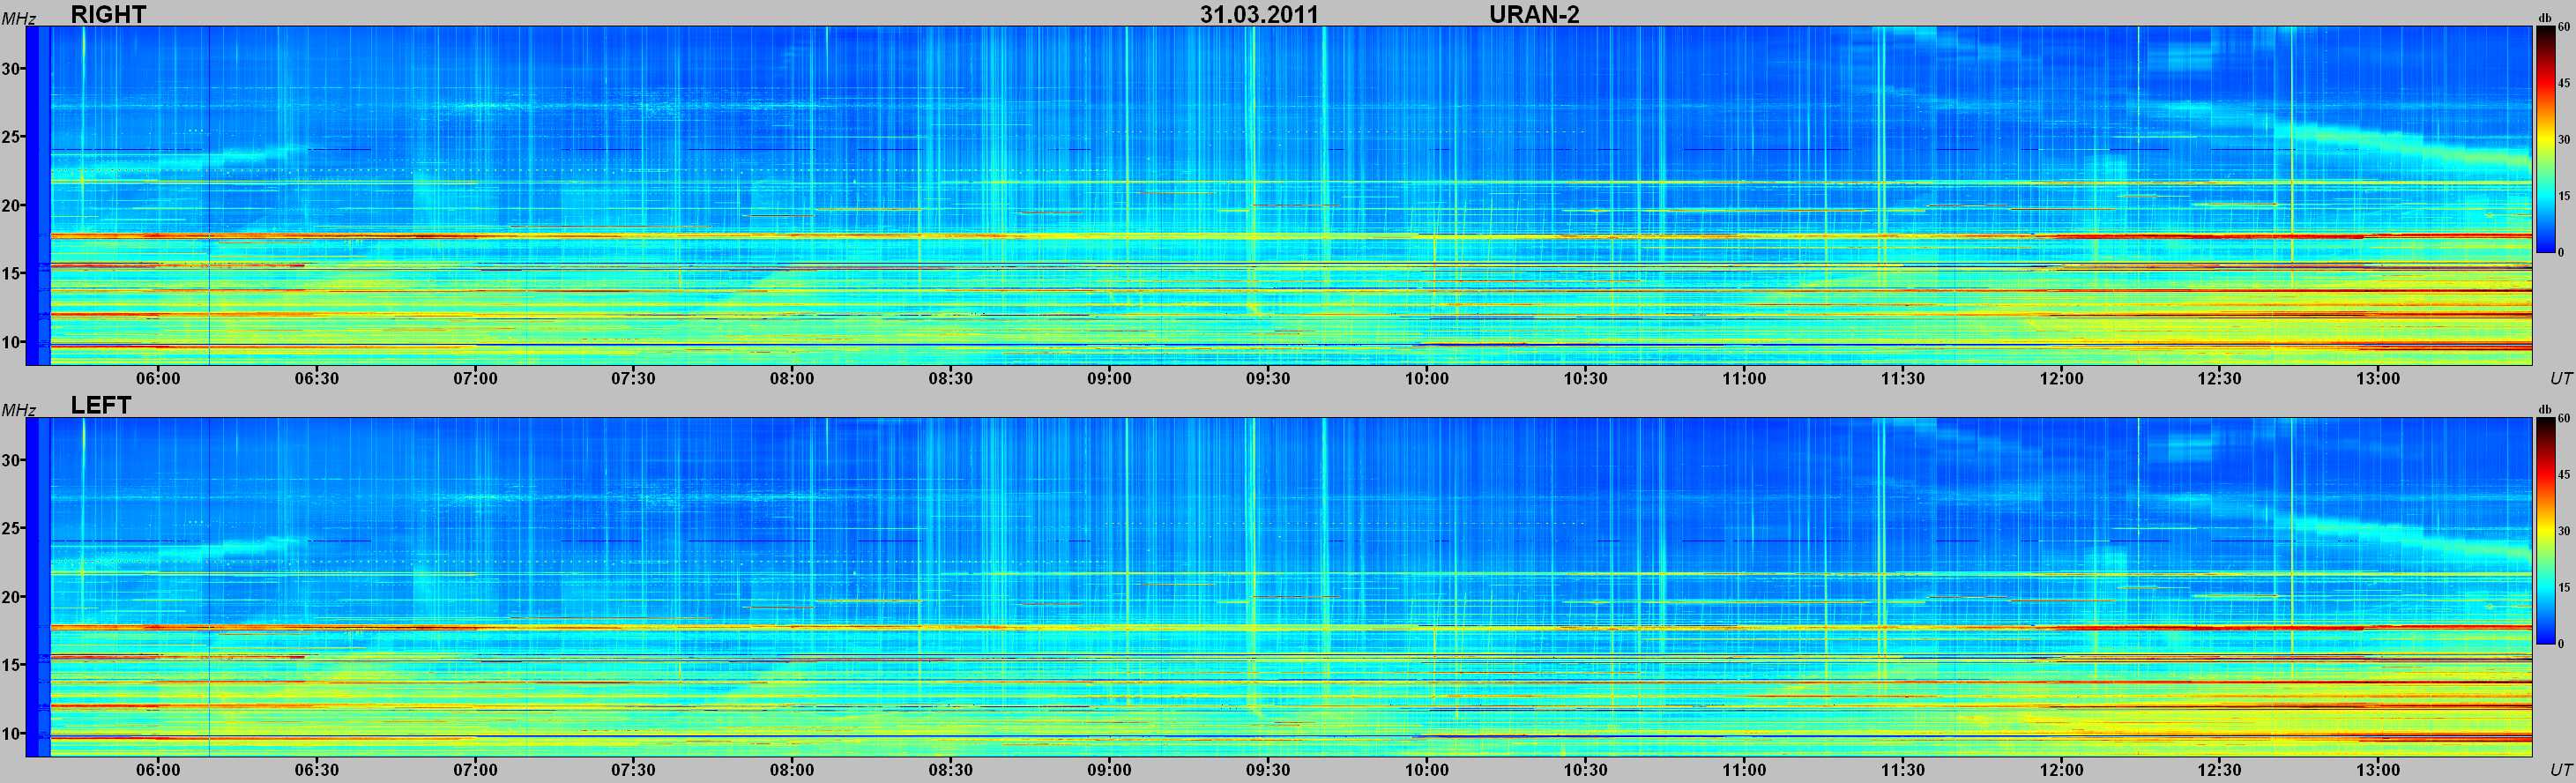Click 08:30 time tick under RIGHT panel
This screenshot has width=2576, height=783.
click(950, 378)
